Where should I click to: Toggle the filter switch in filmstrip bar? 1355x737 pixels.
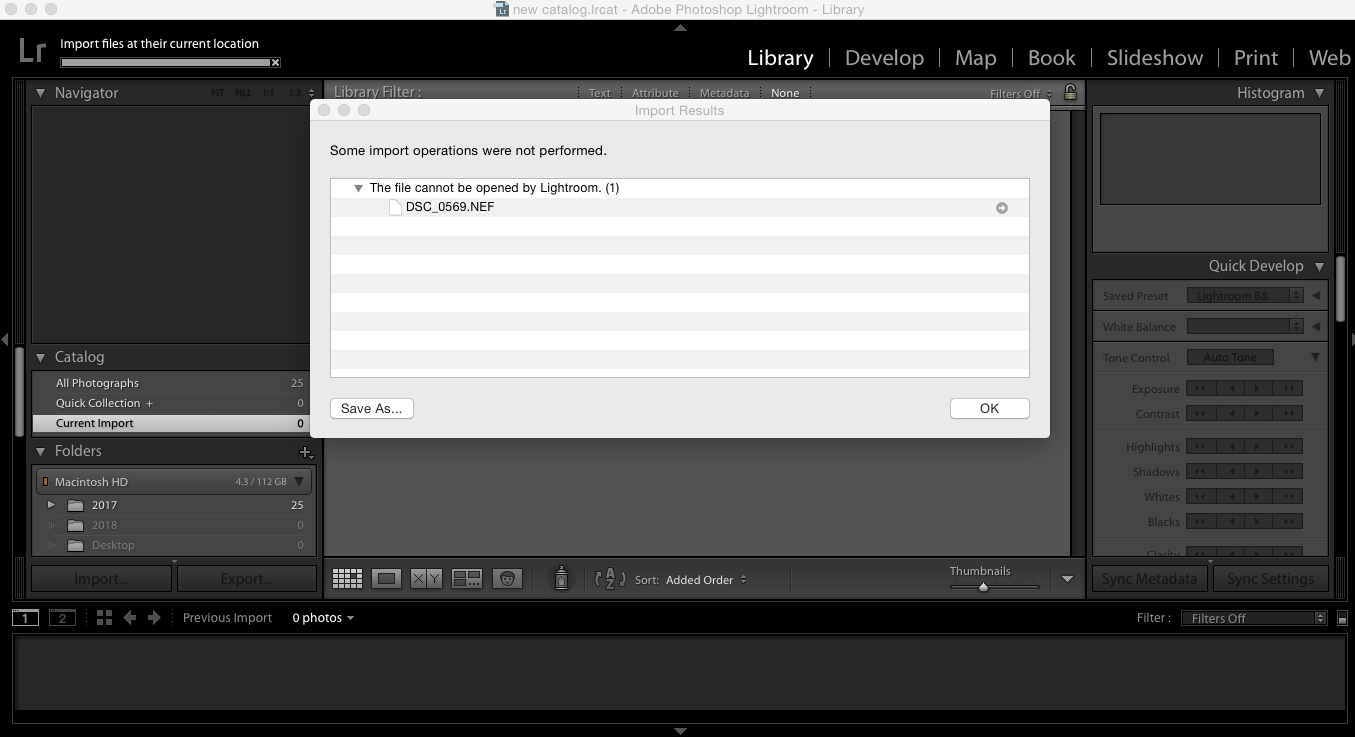click(x=1342, y=619)
